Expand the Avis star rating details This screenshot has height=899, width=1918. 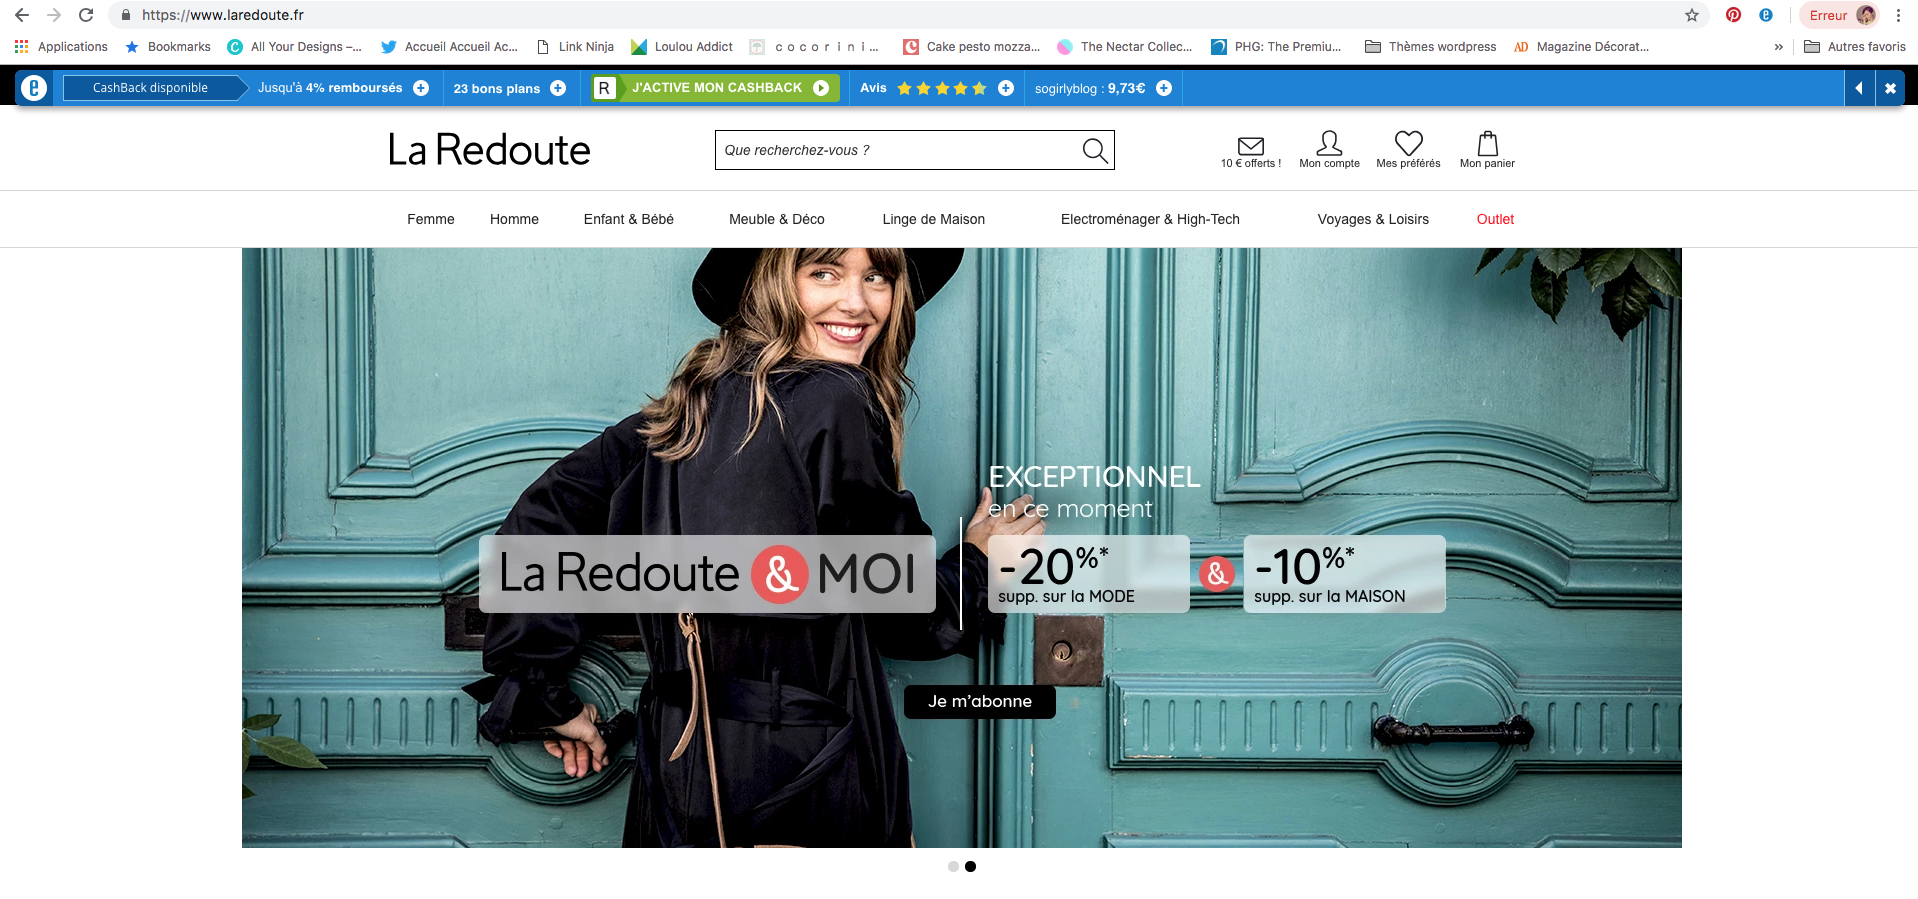tap(1006, 88)
